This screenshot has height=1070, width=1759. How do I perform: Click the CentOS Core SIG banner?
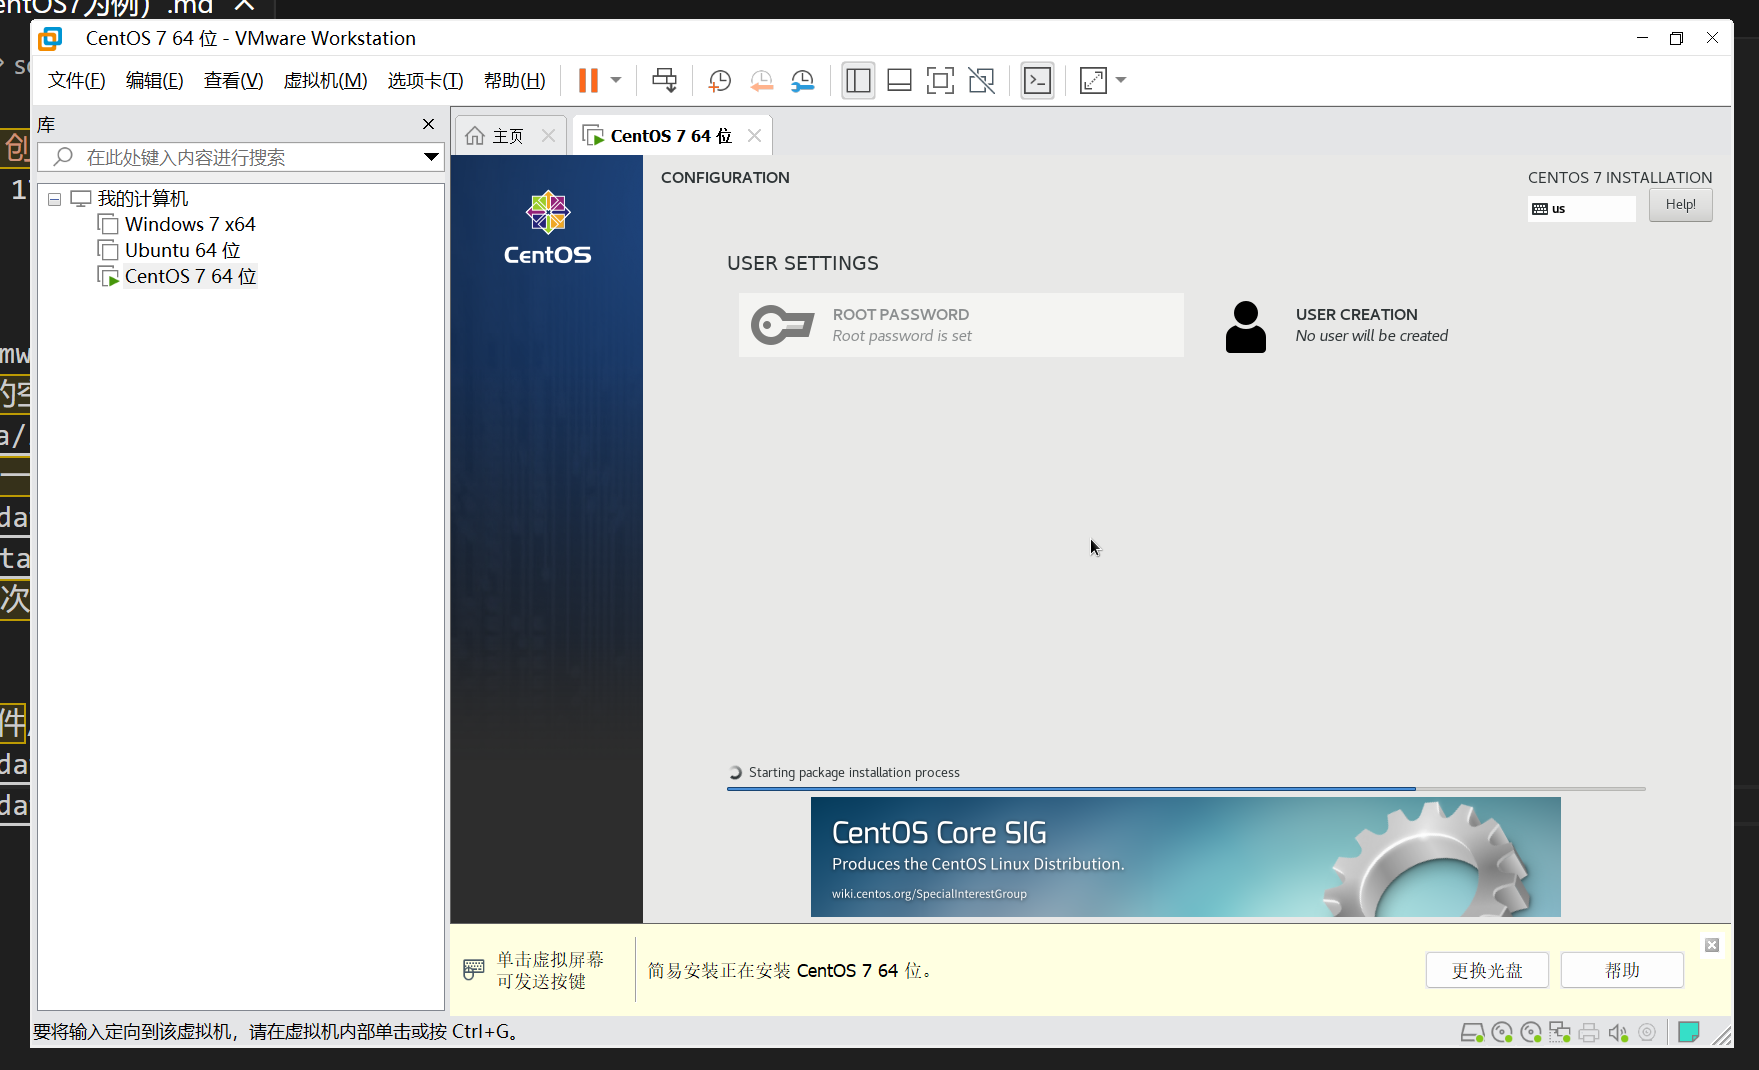point(1185,857)
